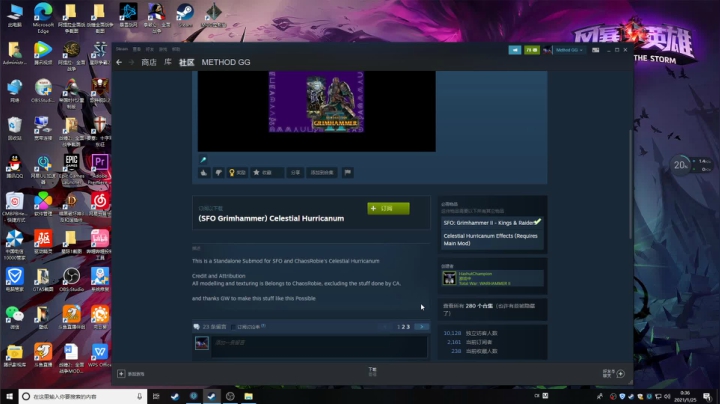Open Task View on the taskbar
The height and width of the screenshot is (404, 720).
pyautogui.click(x=156, y=396)
